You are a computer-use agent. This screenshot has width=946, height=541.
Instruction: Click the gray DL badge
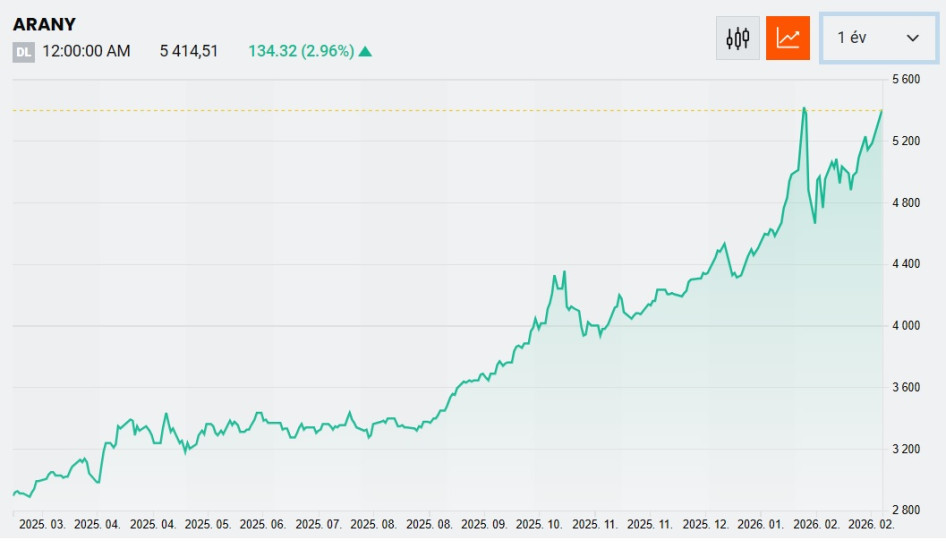tap(23, 52)
